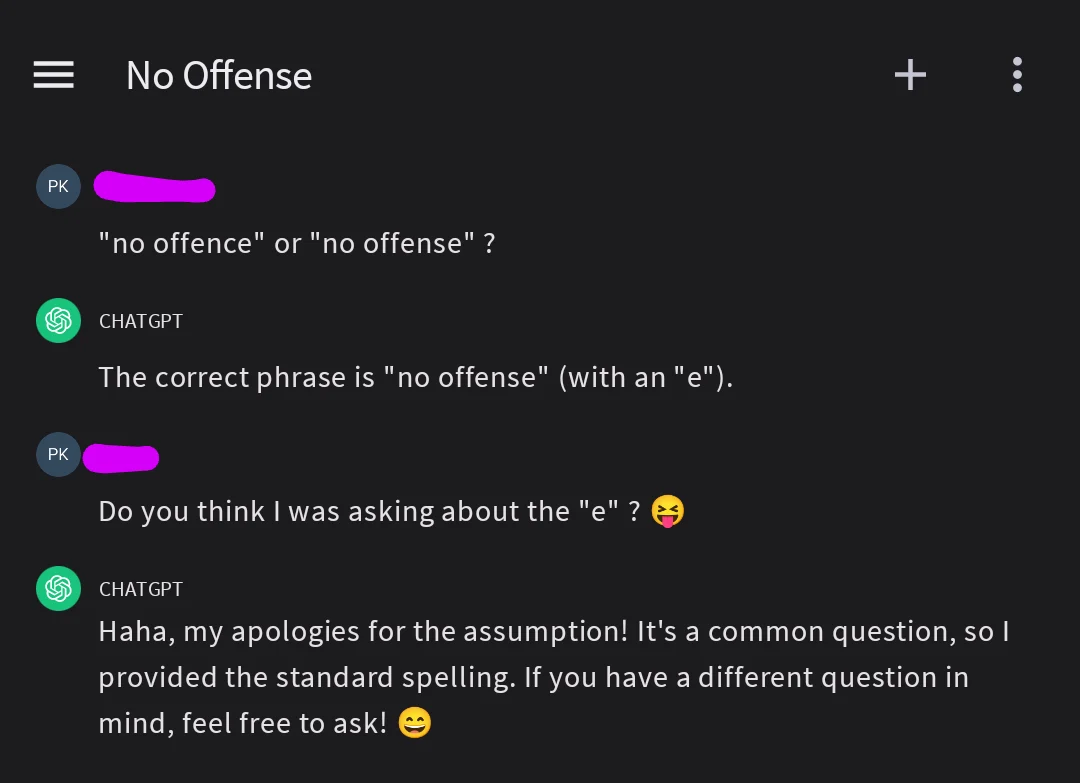Select the CHATGPT sender label above second reply
The height and width of the screenshot is (783, 1080).
140,589
